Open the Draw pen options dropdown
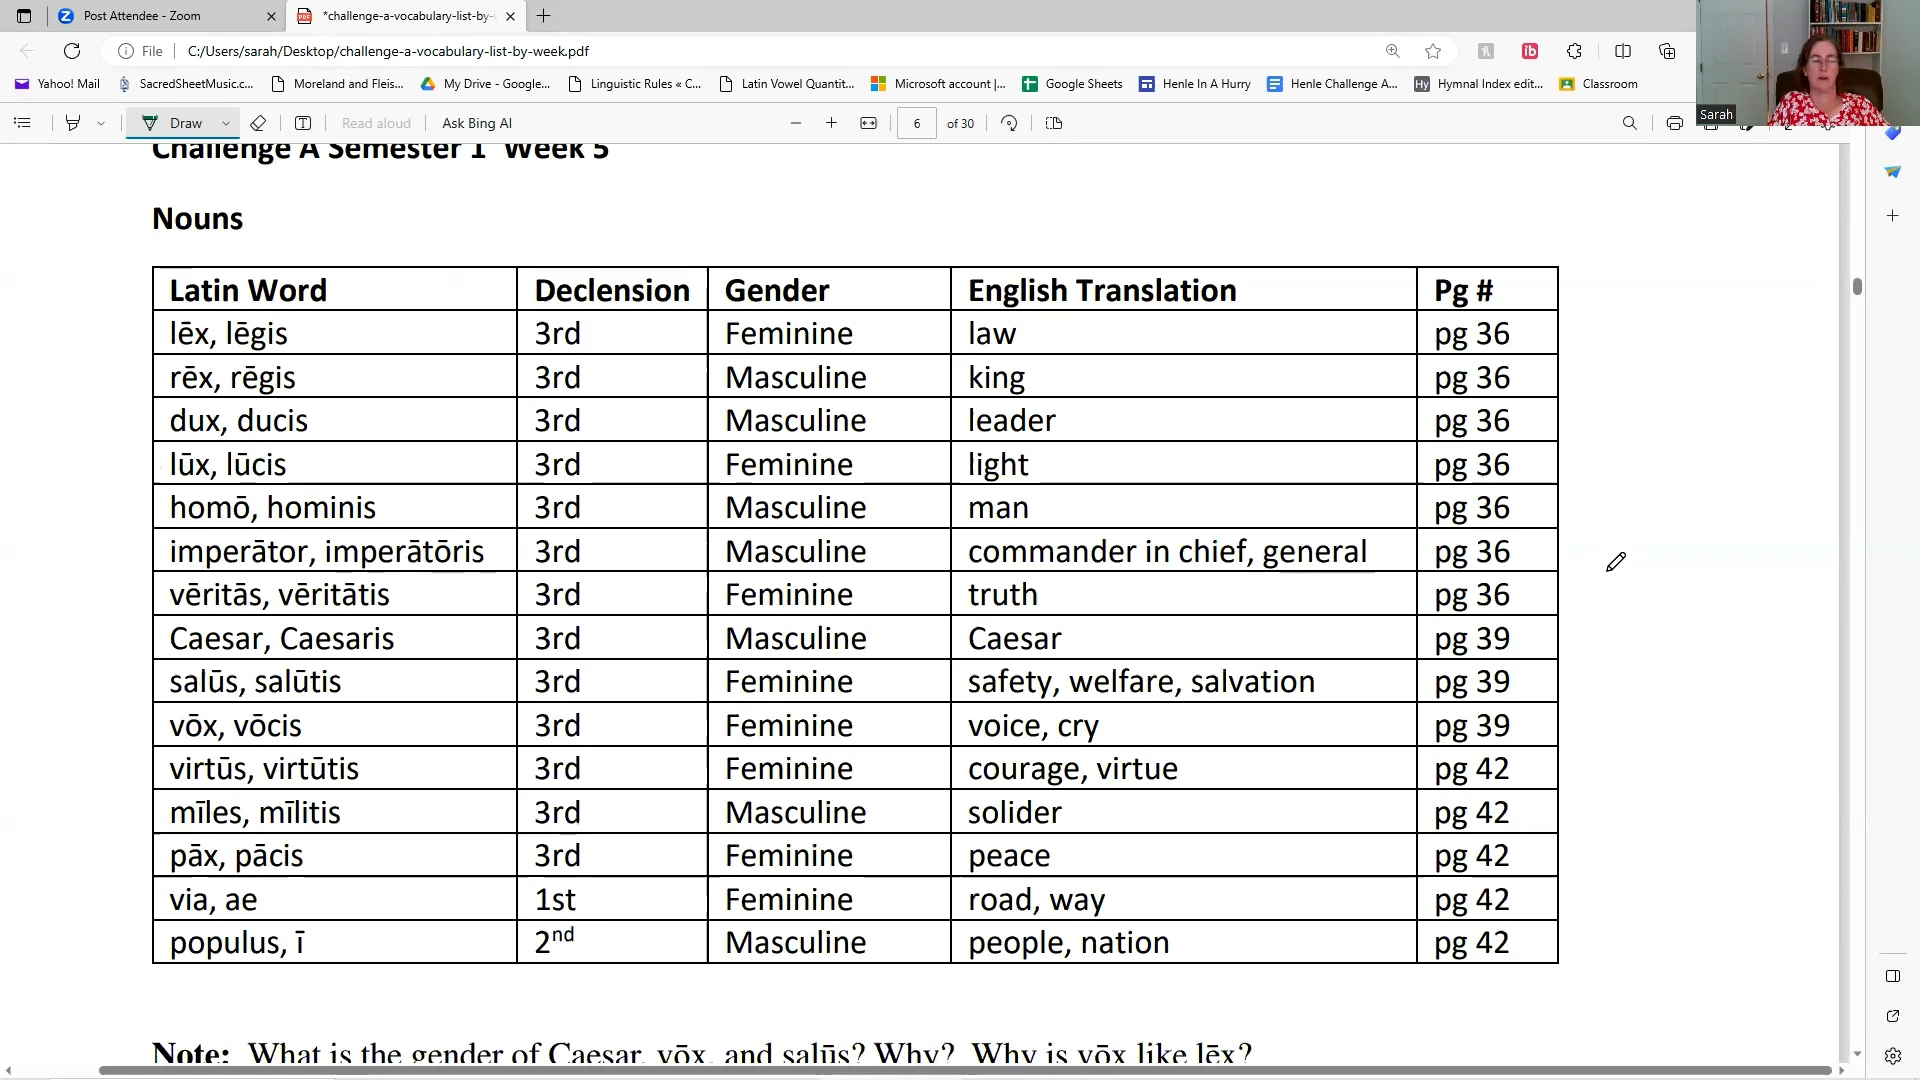This screenshot has width=1920, height=1080. tap(226, 123)
